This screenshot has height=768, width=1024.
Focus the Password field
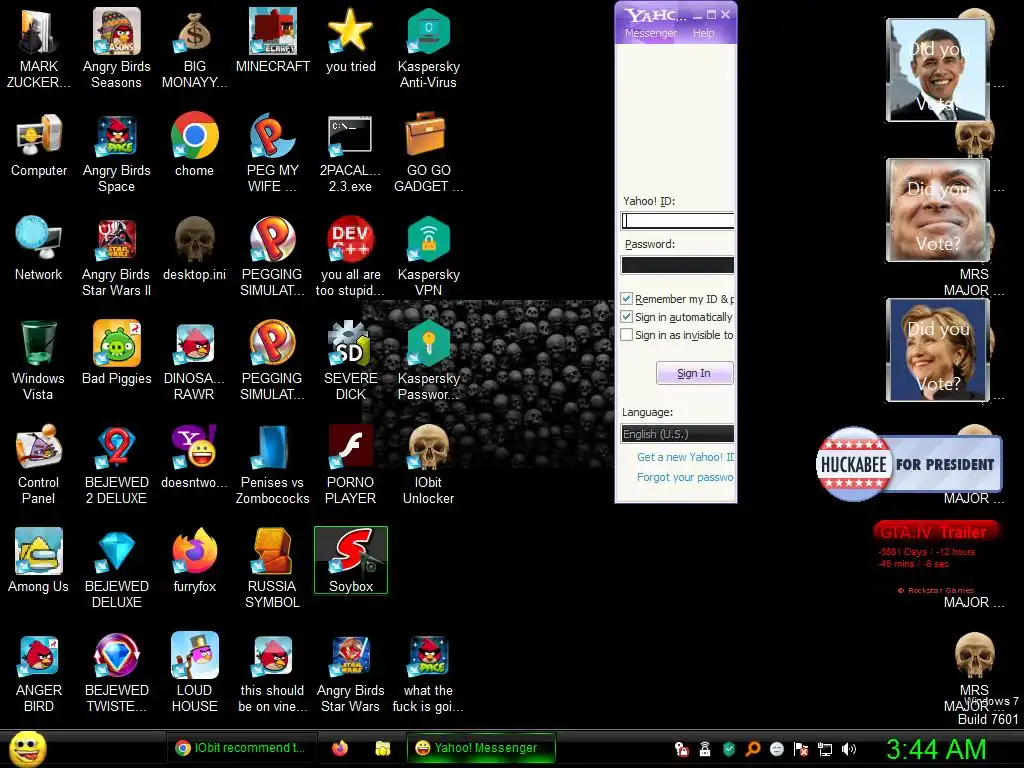point(677,264)
